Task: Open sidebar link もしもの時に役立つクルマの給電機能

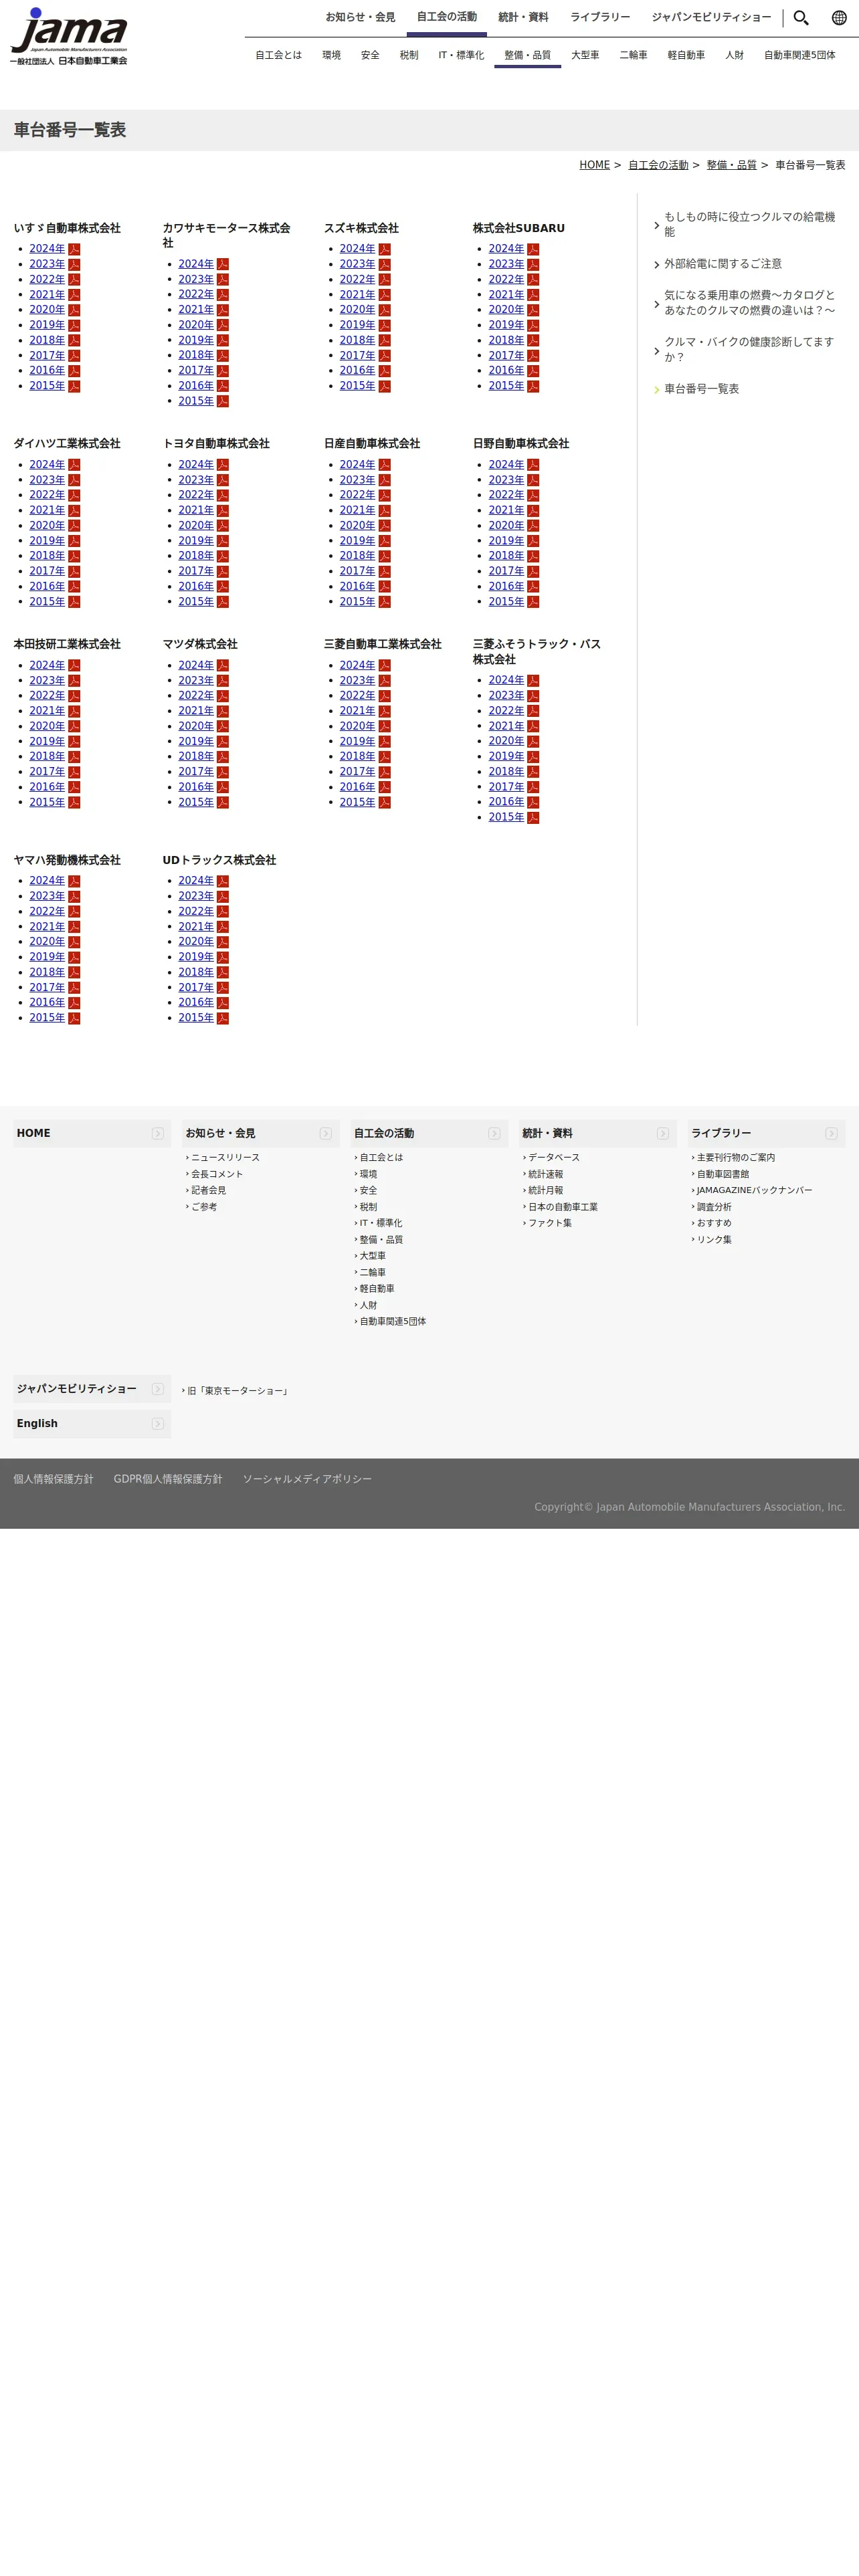Action: (749, 224)
